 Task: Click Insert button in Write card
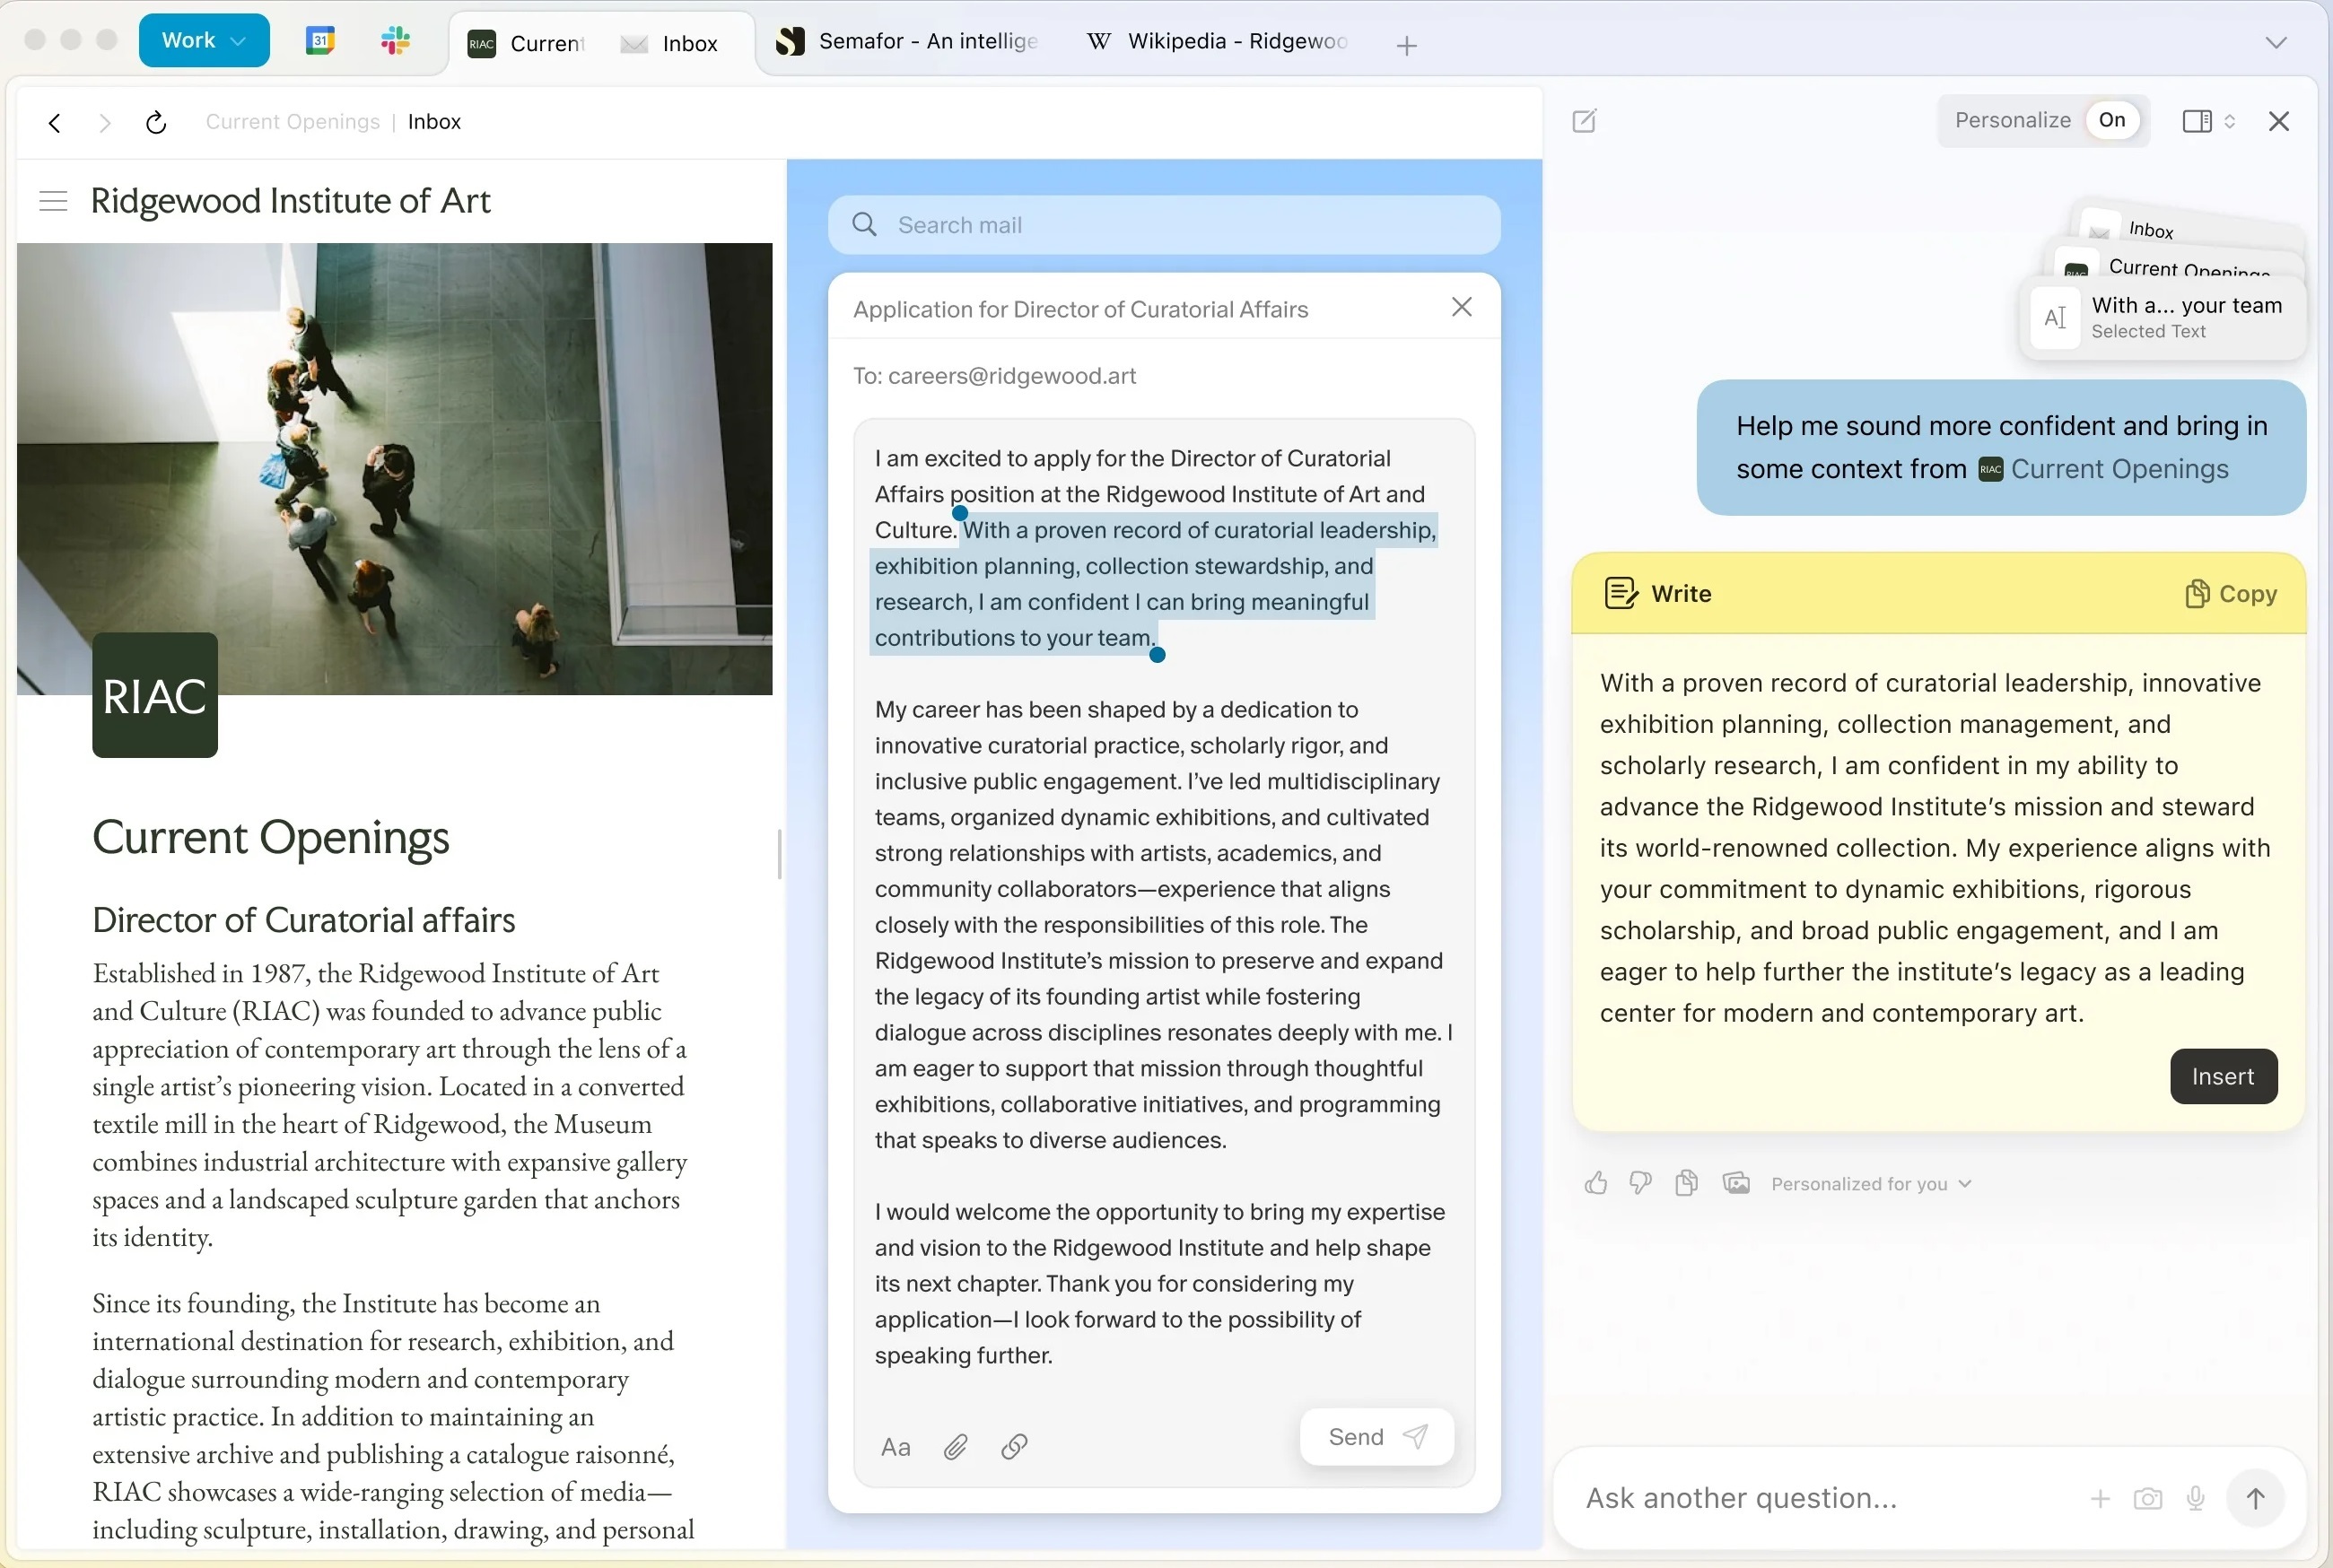click(x=2223, y=1076)
